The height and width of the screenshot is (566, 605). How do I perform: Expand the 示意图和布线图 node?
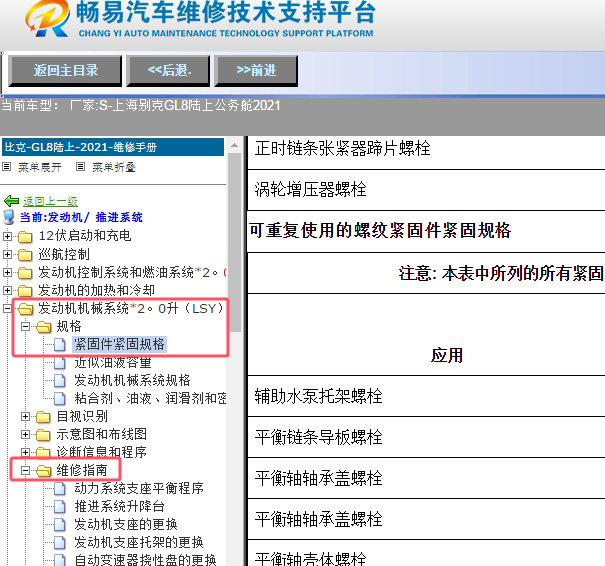(25, 434)
